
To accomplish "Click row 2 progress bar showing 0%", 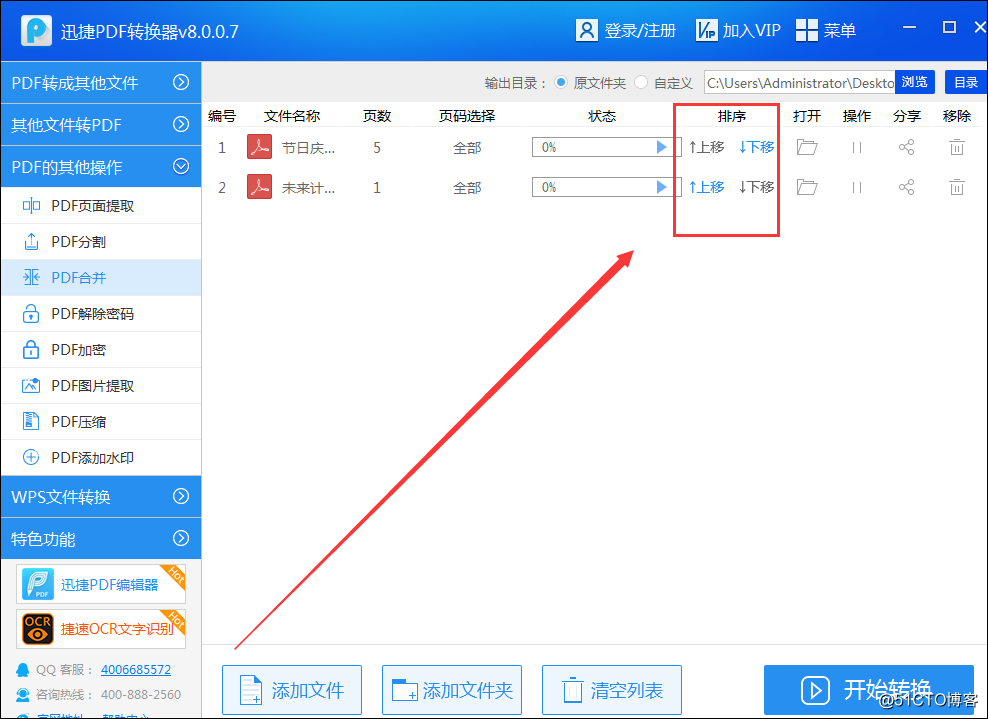I will [x=606, y=187].
